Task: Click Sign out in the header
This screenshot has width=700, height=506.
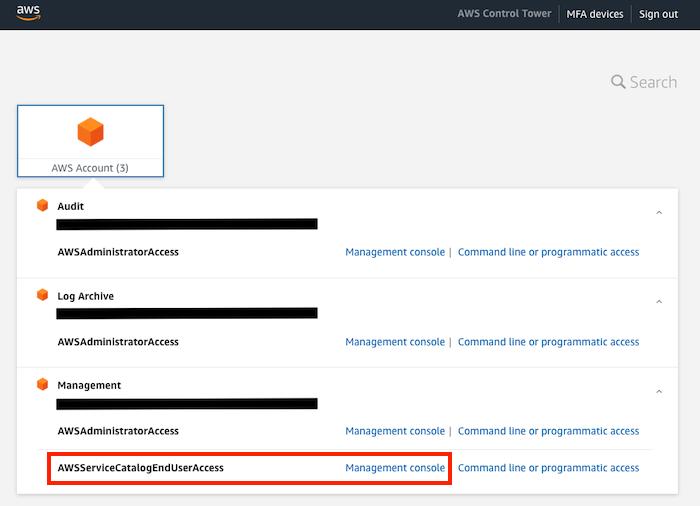Action: tap(658, 14)
